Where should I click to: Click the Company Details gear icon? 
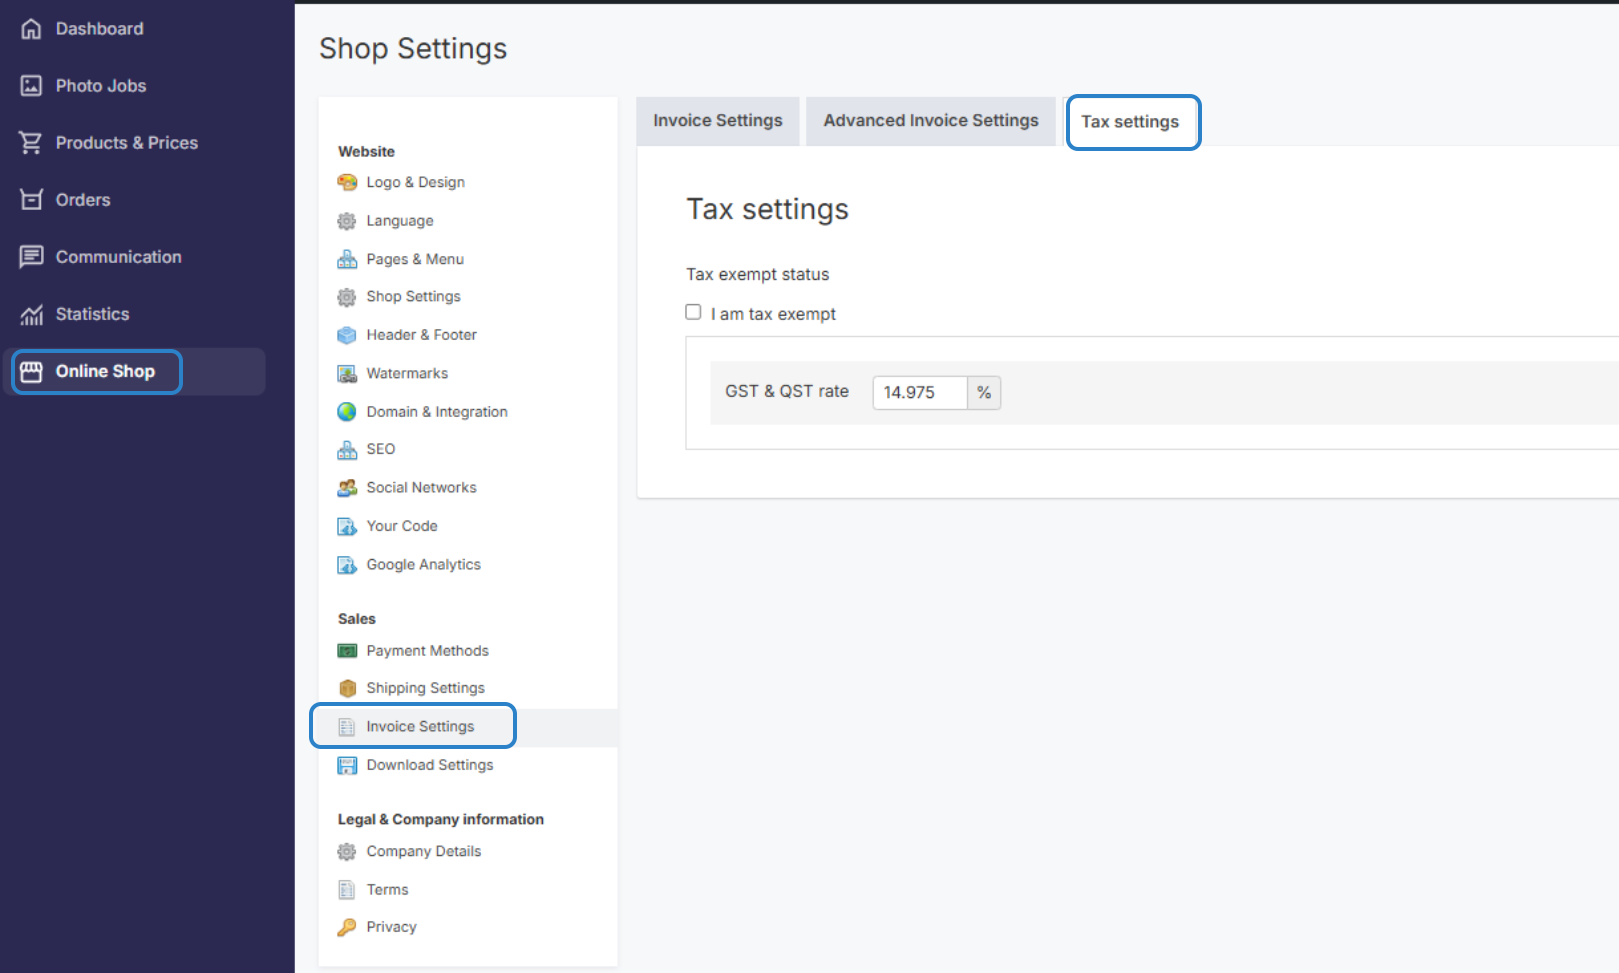click(347, 852)
